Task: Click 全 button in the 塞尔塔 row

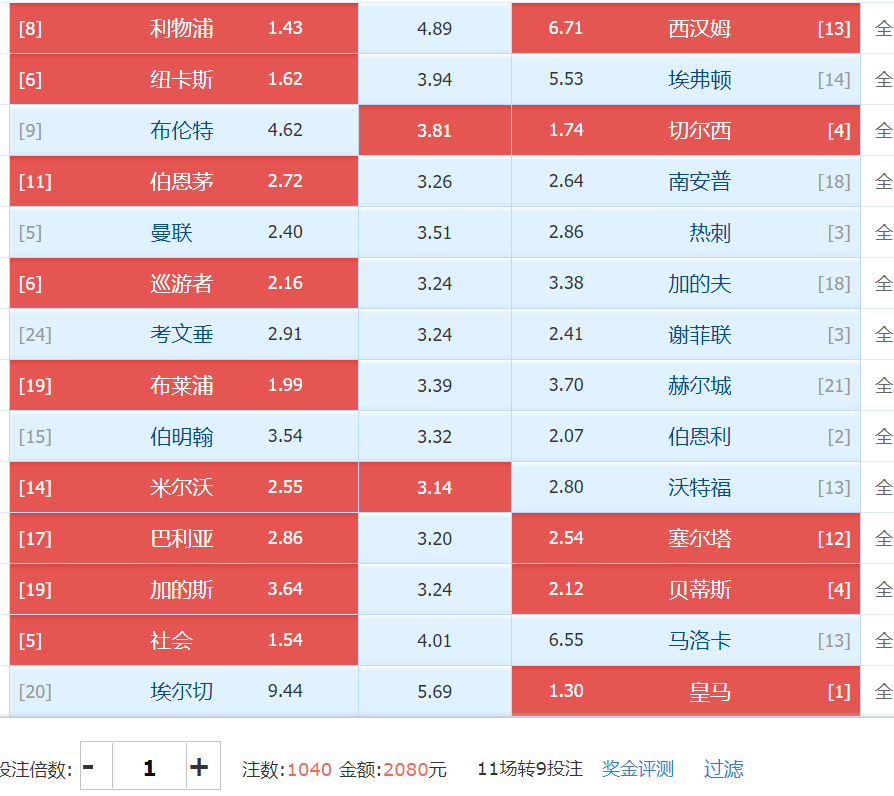Action: click(883, 538)
